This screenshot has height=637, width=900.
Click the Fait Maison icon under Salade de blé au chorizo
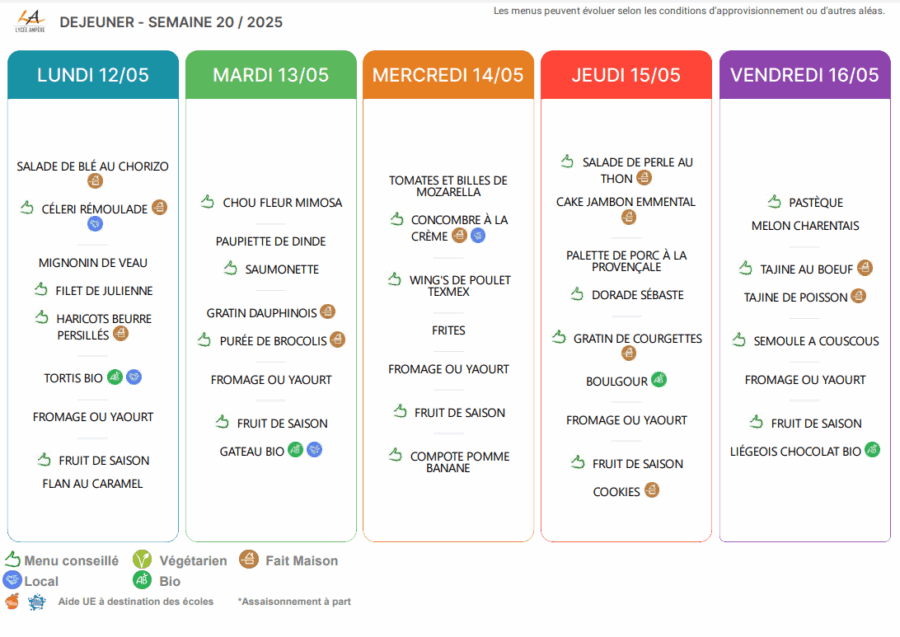[x=95, y=181]
